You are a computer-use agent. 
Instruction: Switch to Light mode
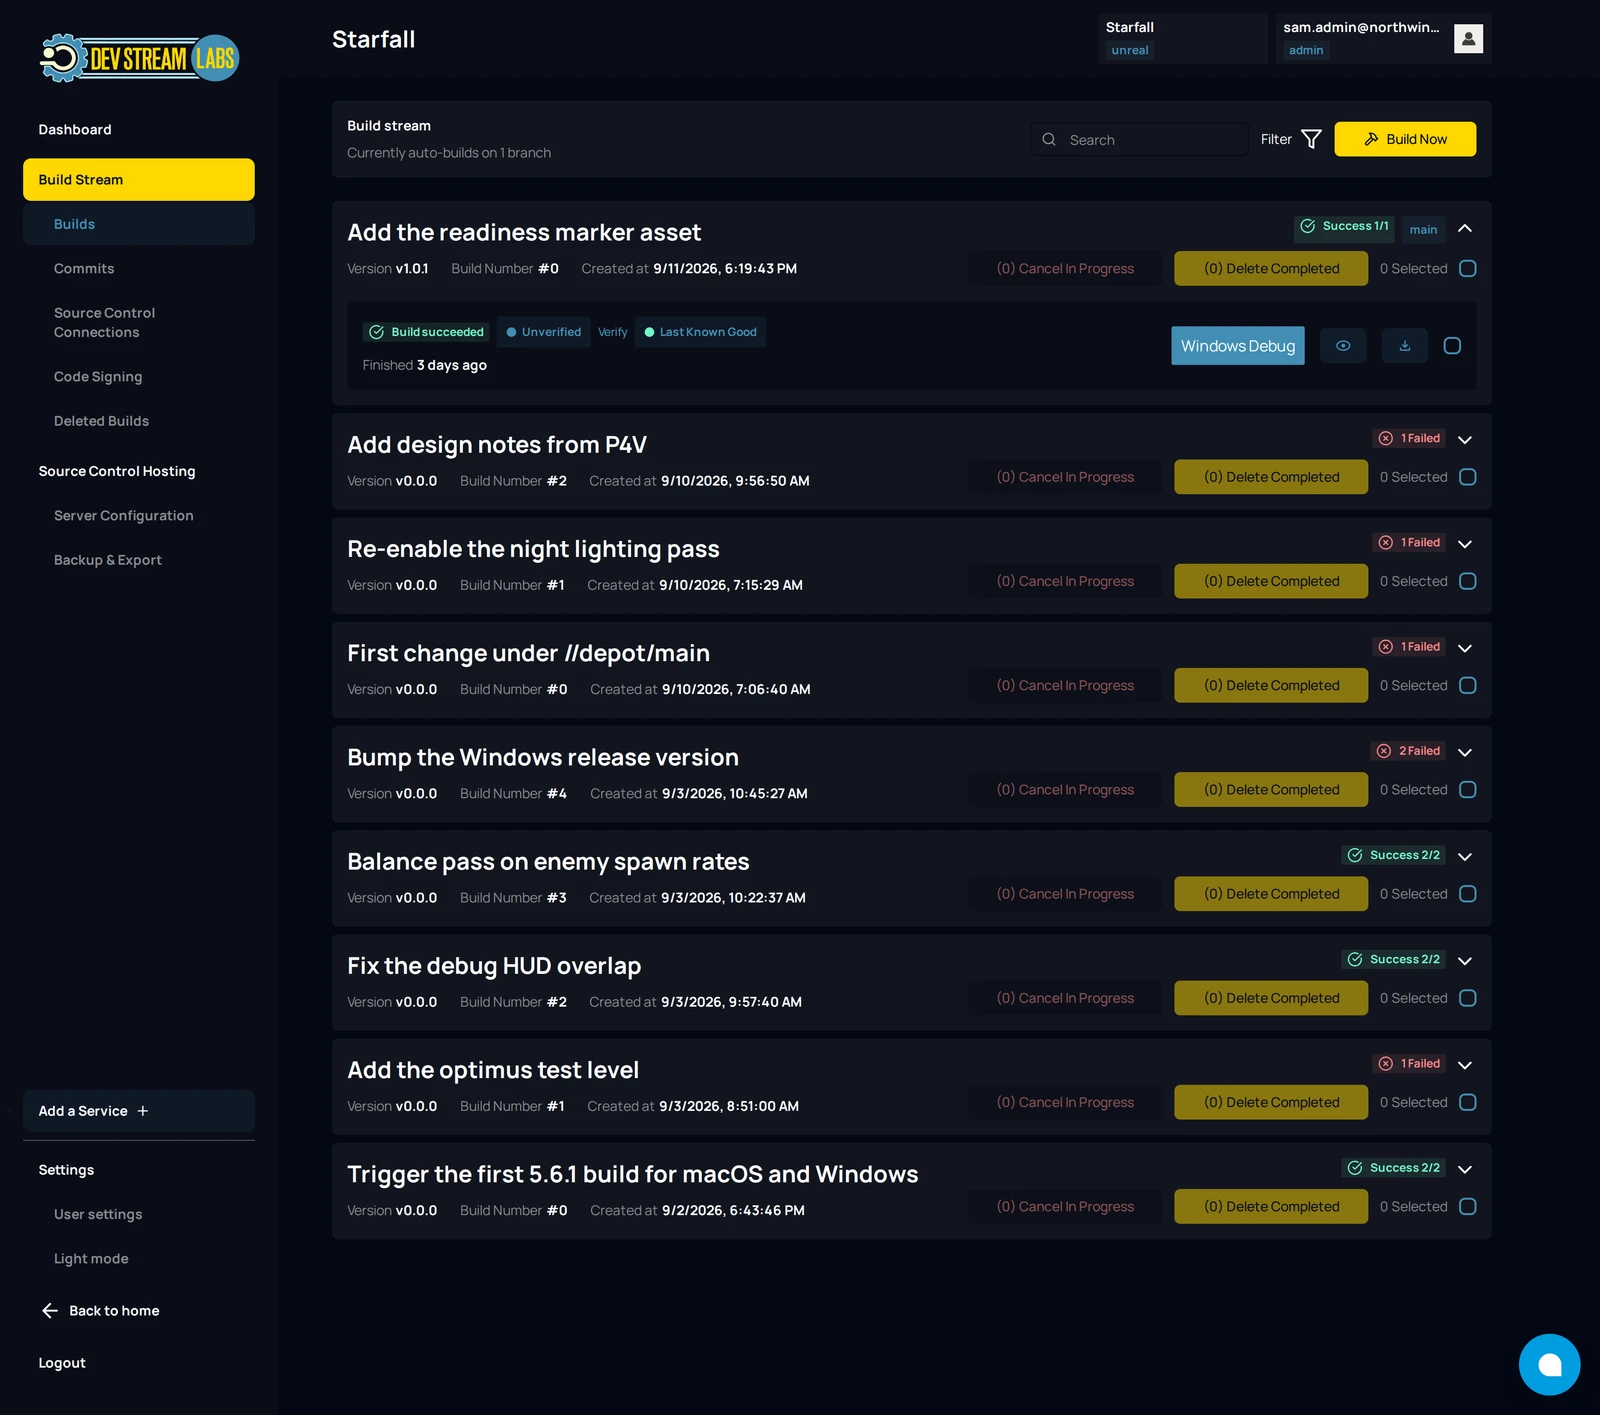tap(91, 1259)
